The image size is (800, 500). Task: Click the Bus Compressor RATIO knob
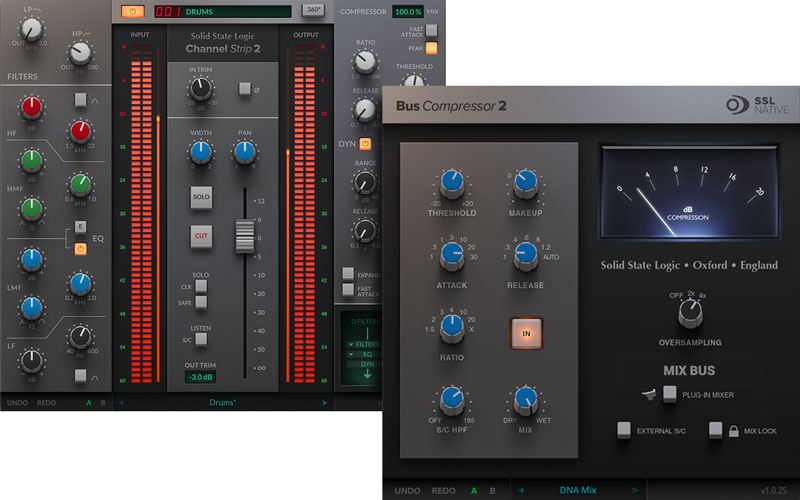(452, 328)
